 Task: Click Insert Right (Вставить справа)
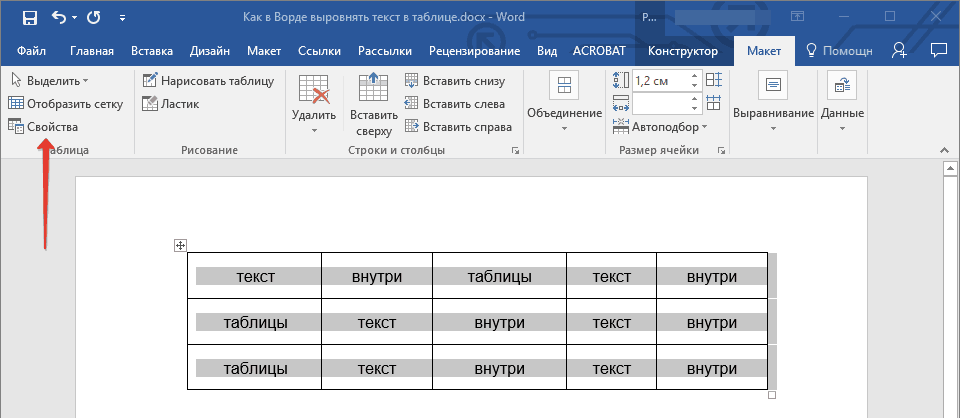coord(458,127)
